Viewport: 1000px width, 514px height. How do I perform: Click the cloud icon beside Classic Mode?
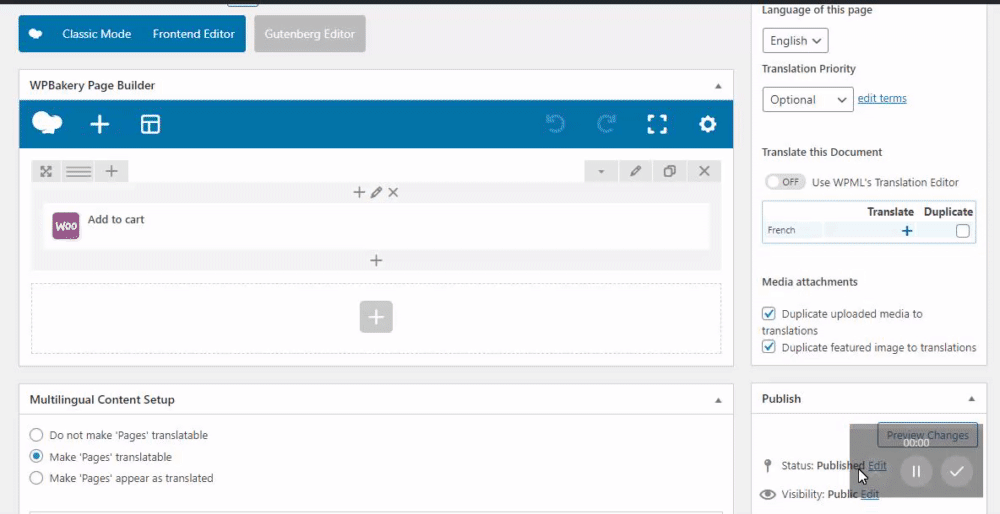click(36, 34)
